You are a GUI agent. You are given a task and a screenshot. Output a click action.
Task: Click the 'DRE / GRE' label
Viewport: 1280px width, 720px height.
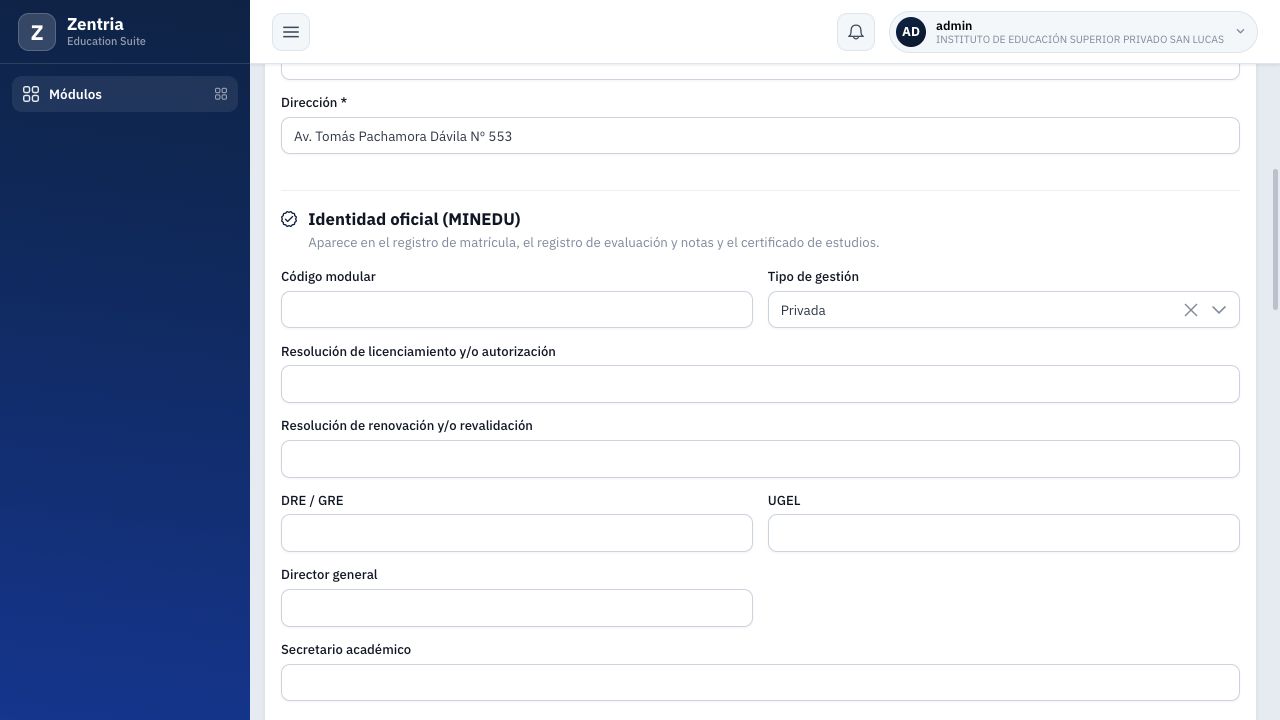pyautogui.click(x=312, y=500)
